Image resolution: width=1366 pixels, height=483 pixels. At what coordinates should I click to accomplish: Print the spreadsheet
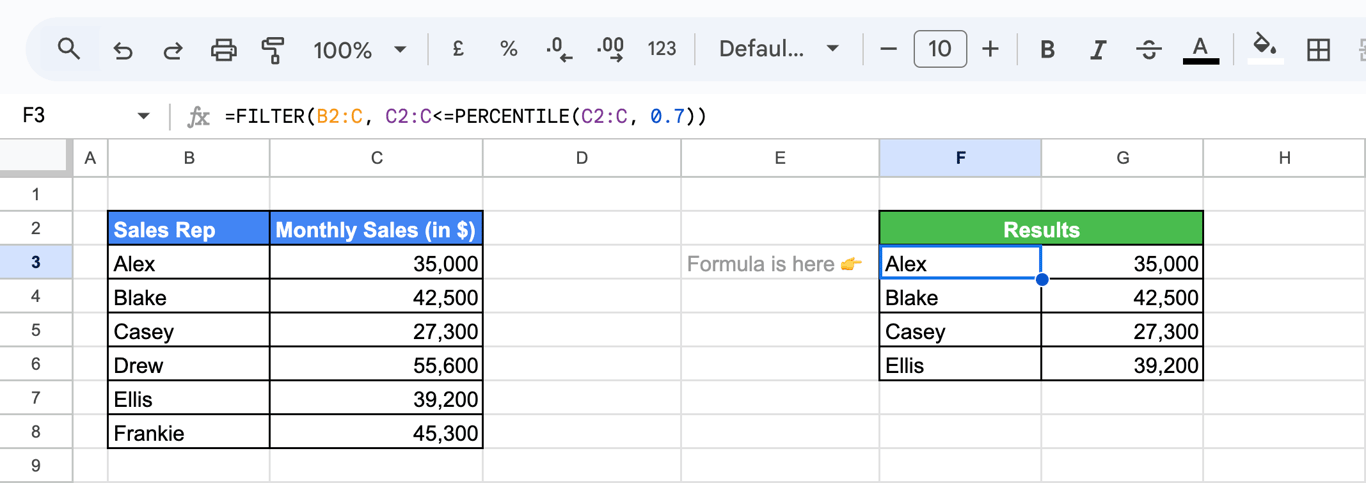click(x=223, y=50)
